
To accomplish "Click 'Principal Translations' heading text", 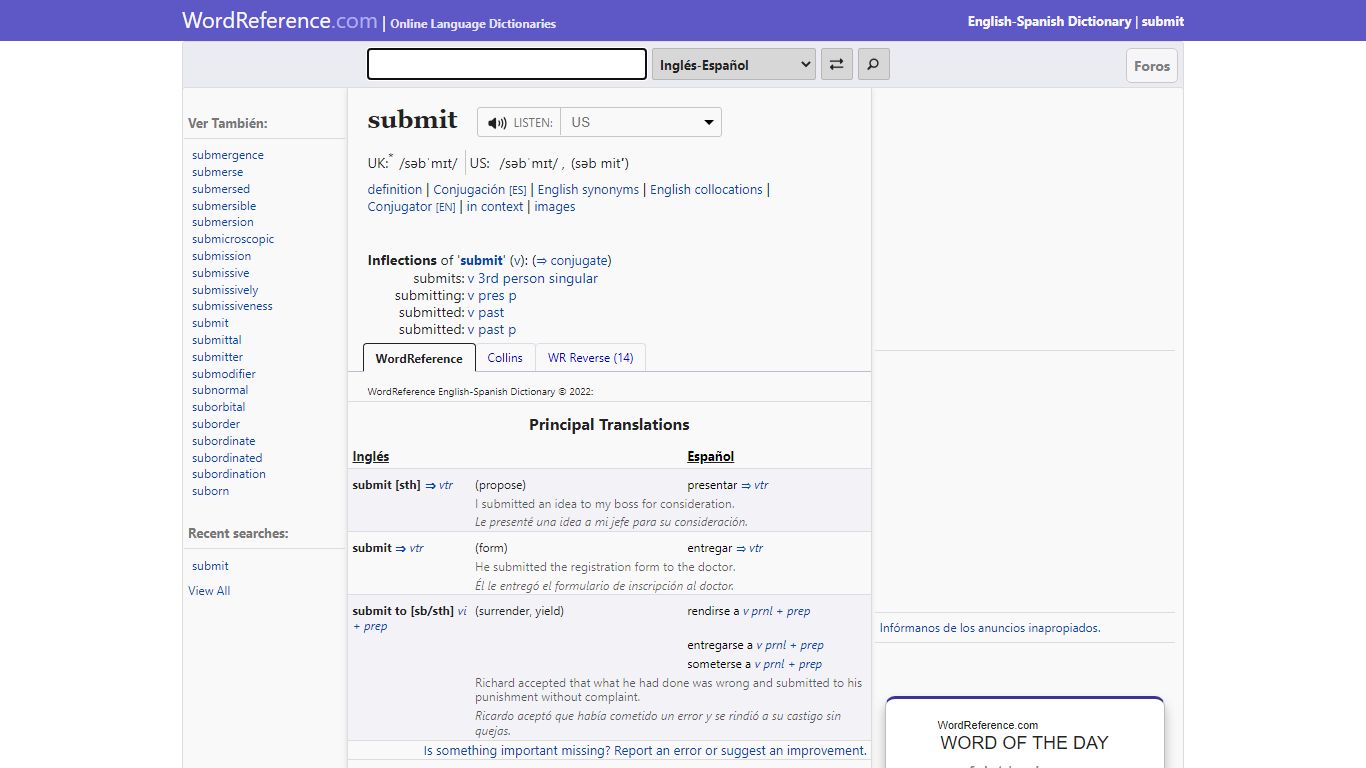I will 609,425.
